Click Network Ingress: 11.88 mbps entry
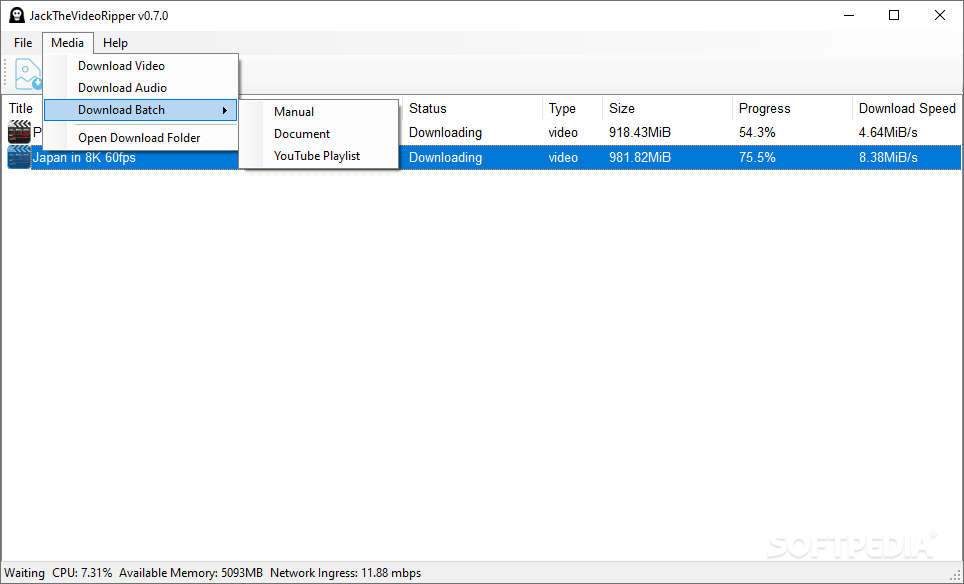The image size is (964, 584). point(346,573)
